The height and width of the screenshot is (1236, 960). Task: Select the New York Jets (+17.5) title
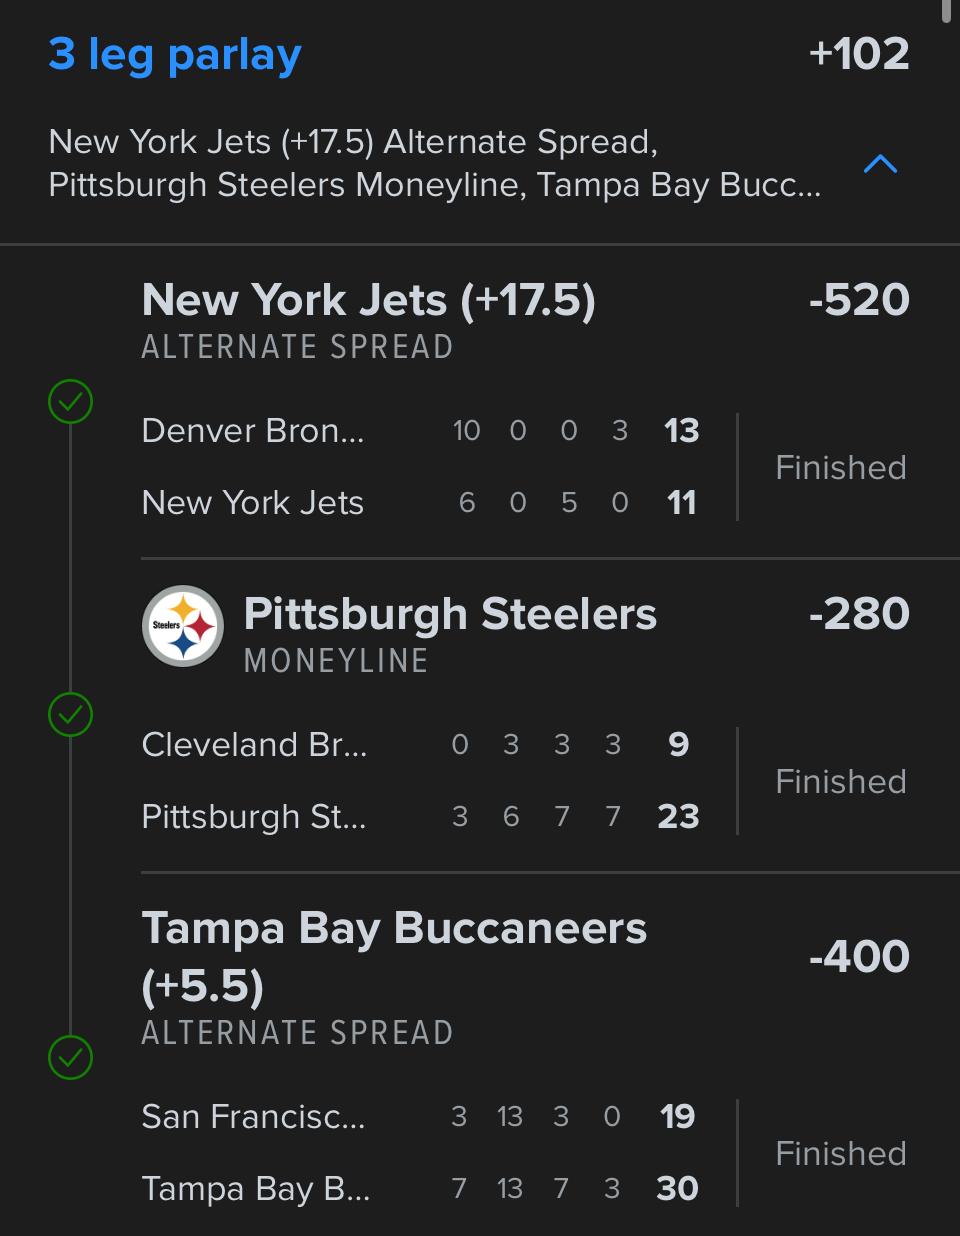coord(368,300)
